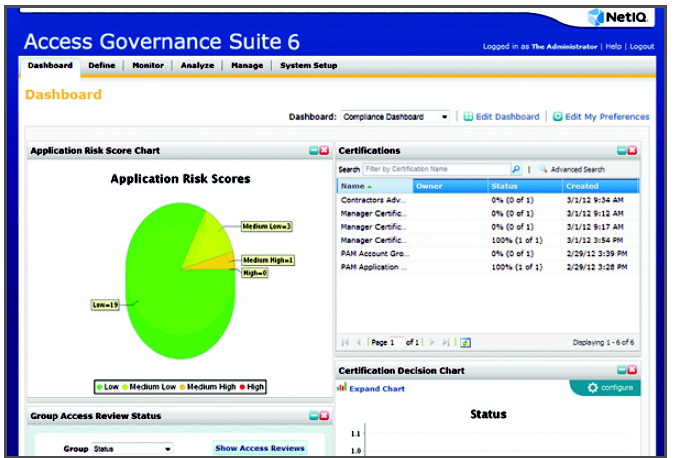Open the System Setup tab
Screen dimensions: 677x458
click(309, 66)
